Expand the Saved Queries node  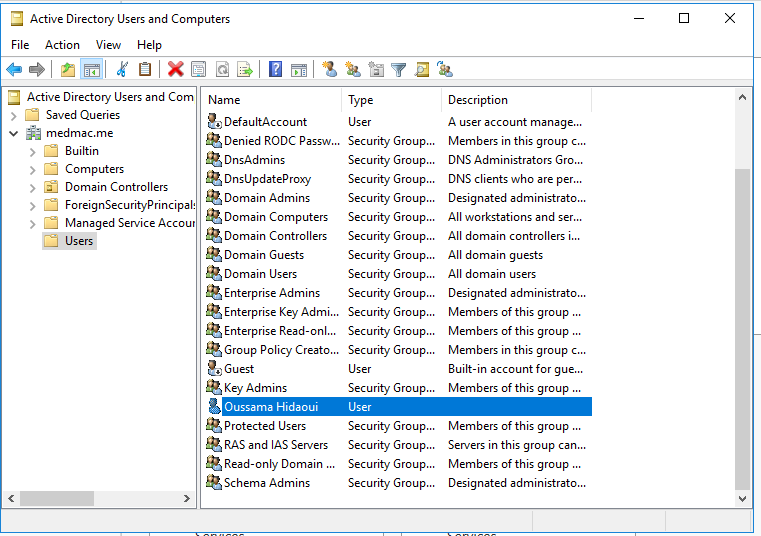tap(14, 116)
